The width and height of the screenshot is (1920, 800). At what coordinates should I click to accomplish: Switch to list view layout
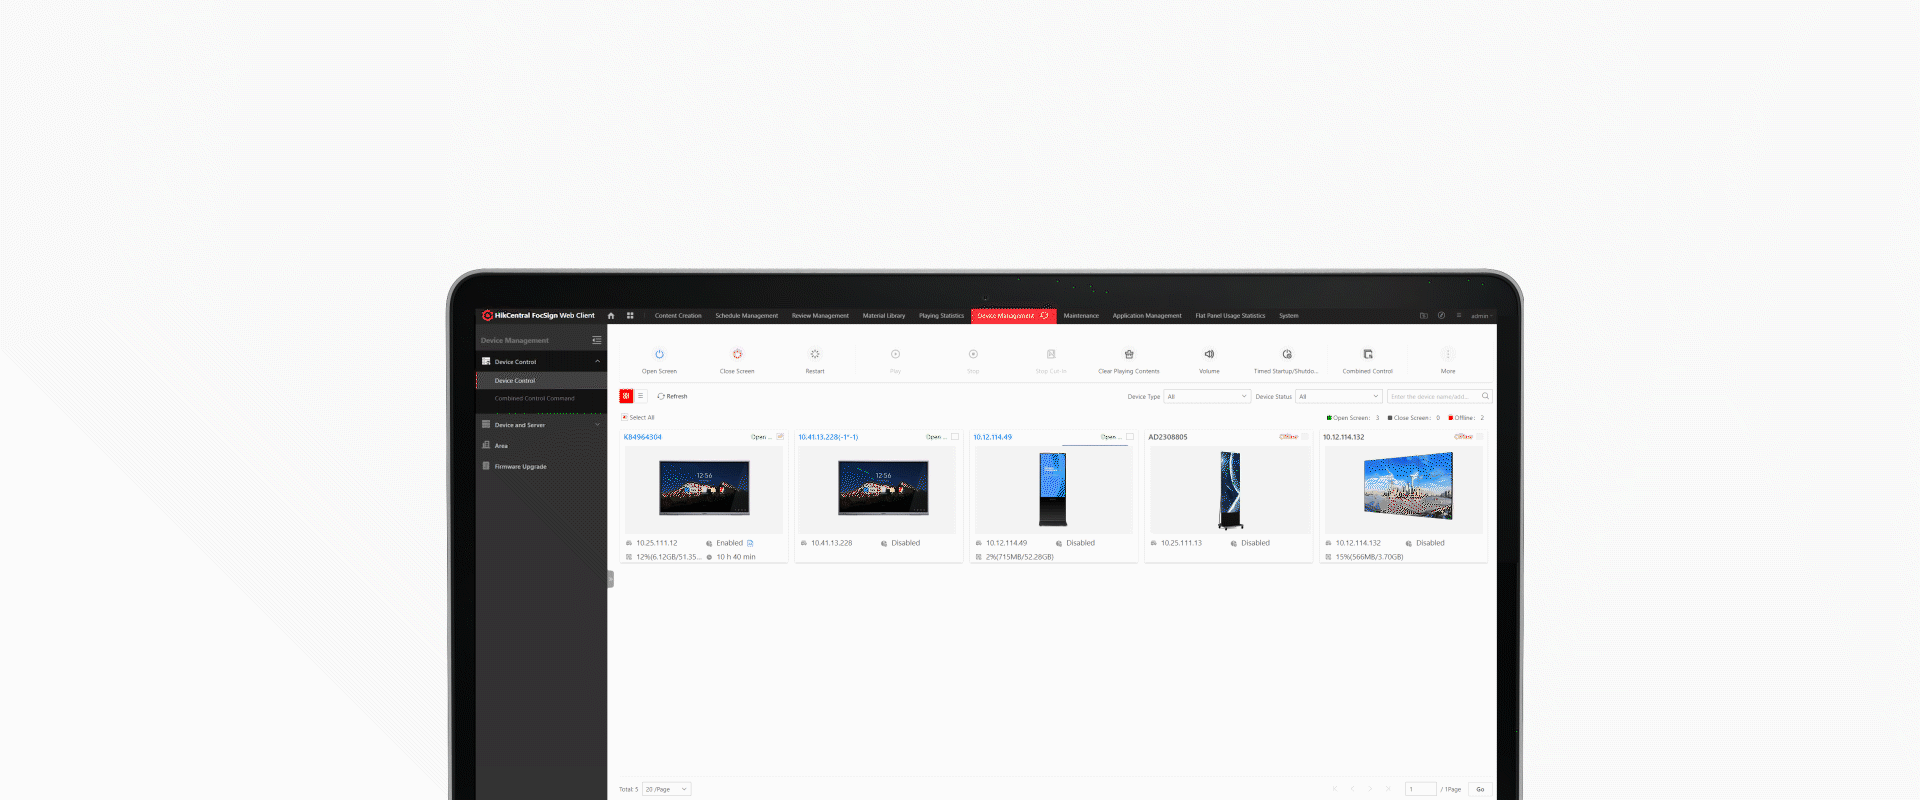641,396
